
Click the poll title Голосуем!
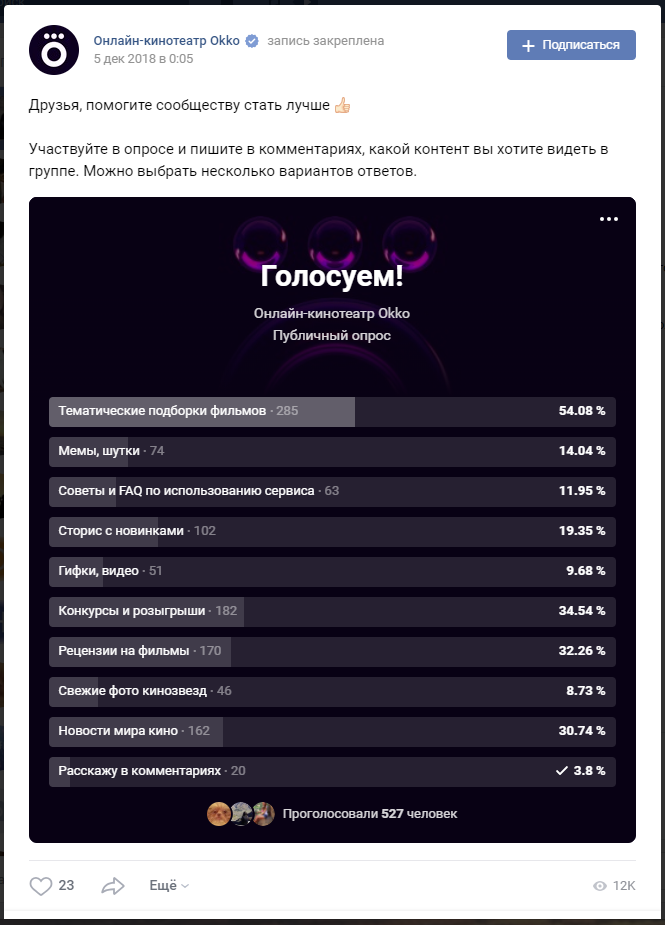331,276
